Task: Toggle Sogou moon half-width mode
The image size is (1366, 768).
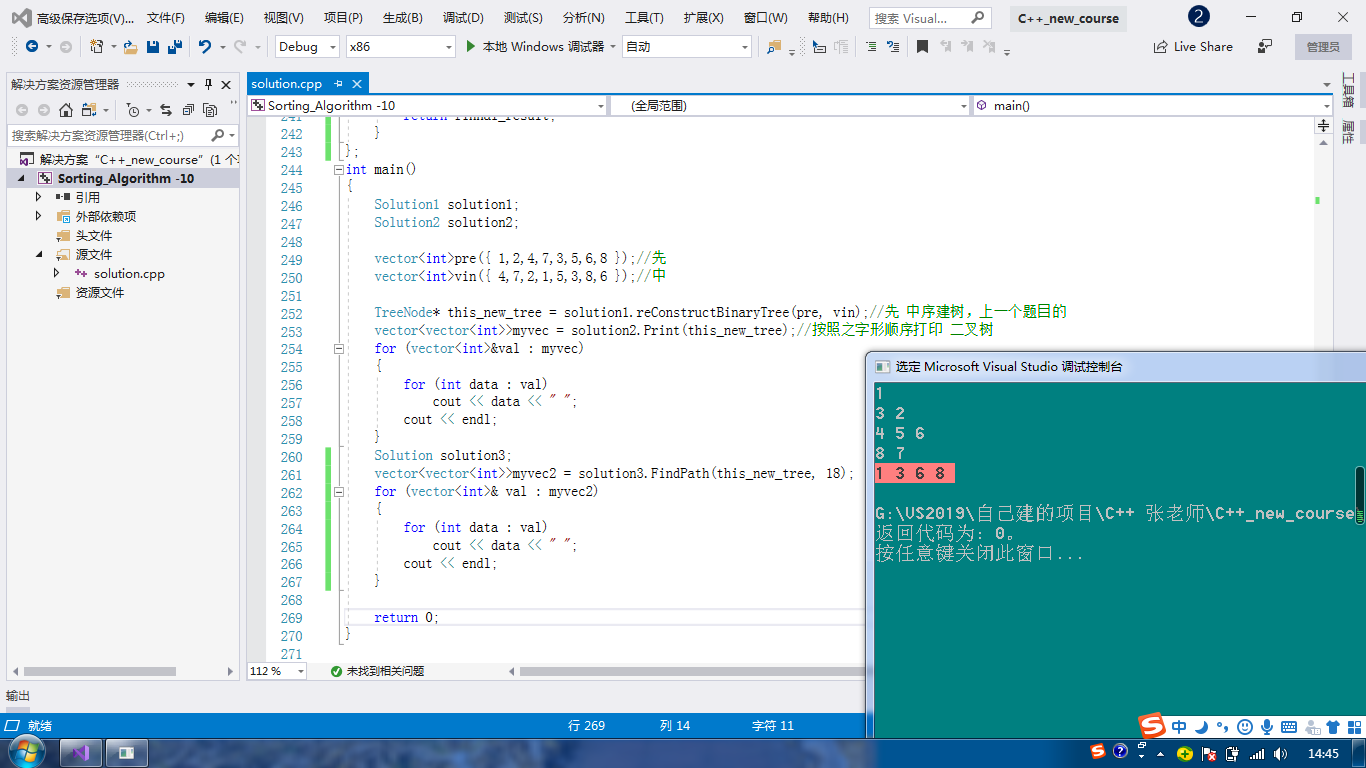Action: tap(1202, 727)
